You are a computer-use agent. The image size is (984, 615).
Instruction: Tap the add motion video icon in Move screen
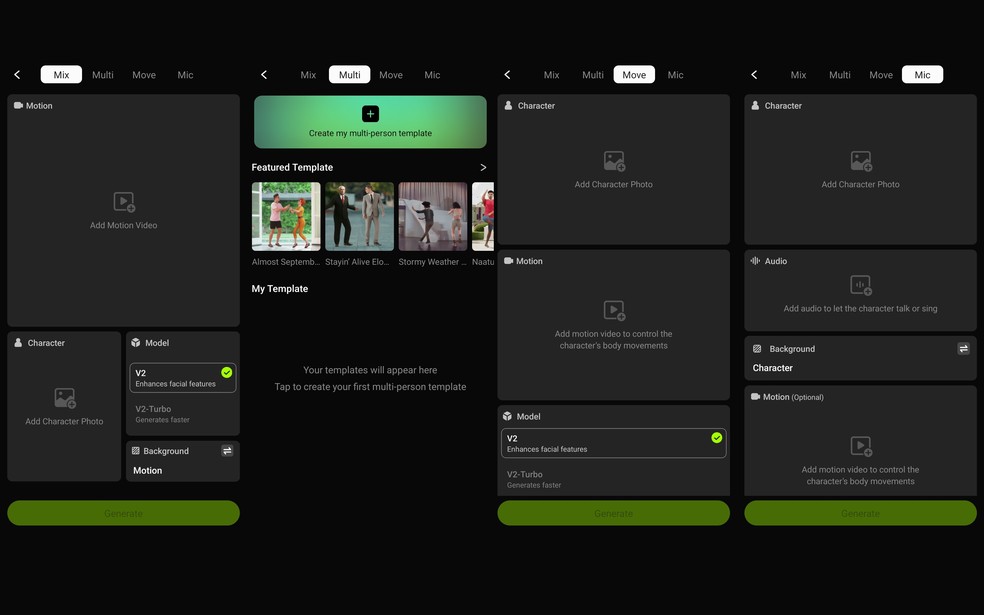pyautogui.click(x=614, y=310)
